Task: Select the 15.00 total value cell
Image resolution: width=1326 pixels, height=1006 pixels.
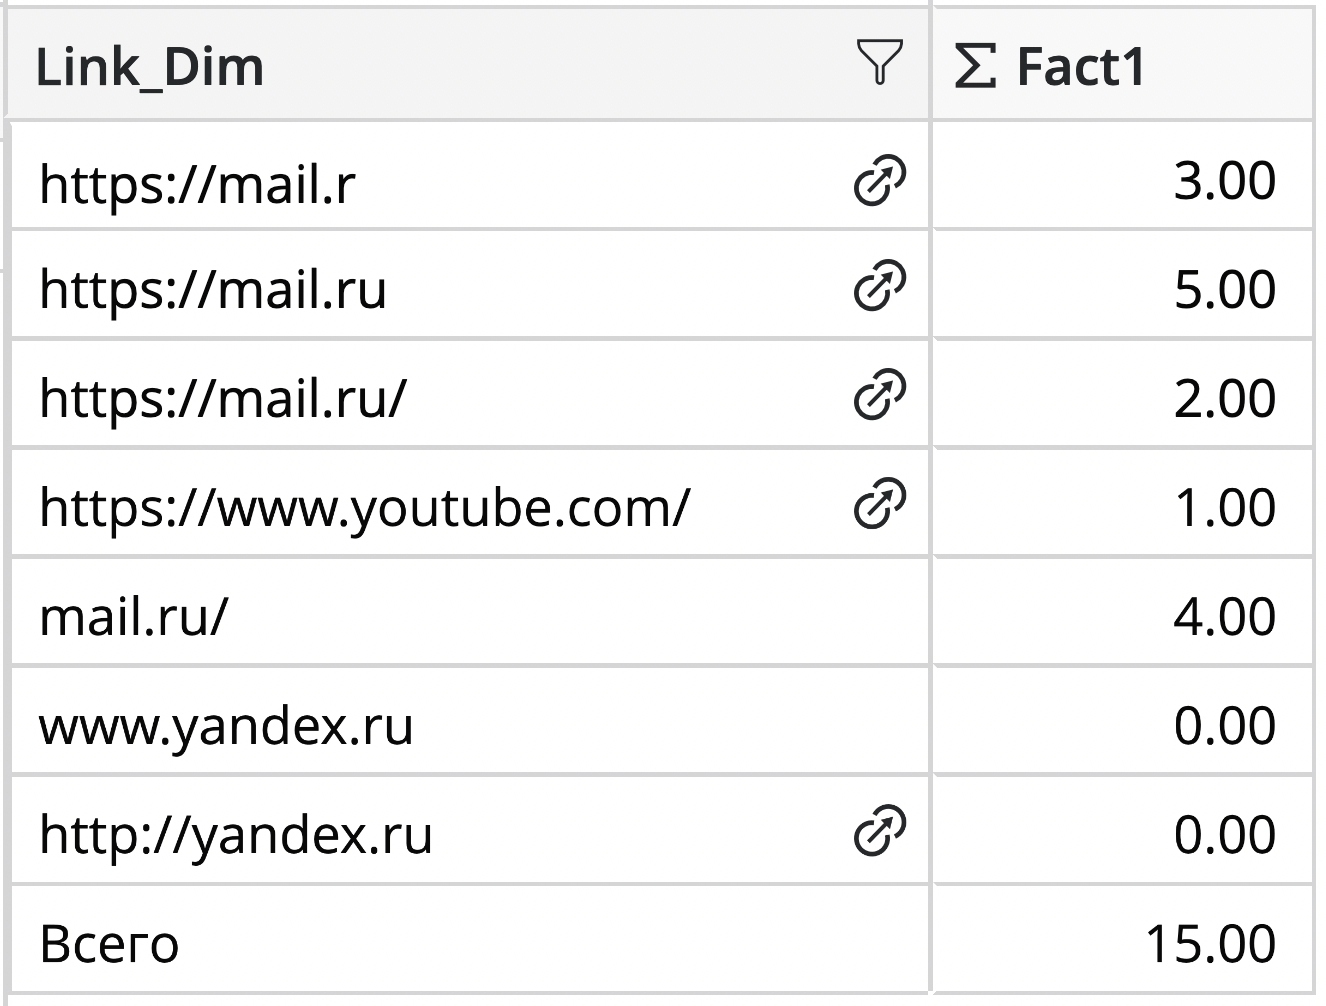Action: (1210, 944)
